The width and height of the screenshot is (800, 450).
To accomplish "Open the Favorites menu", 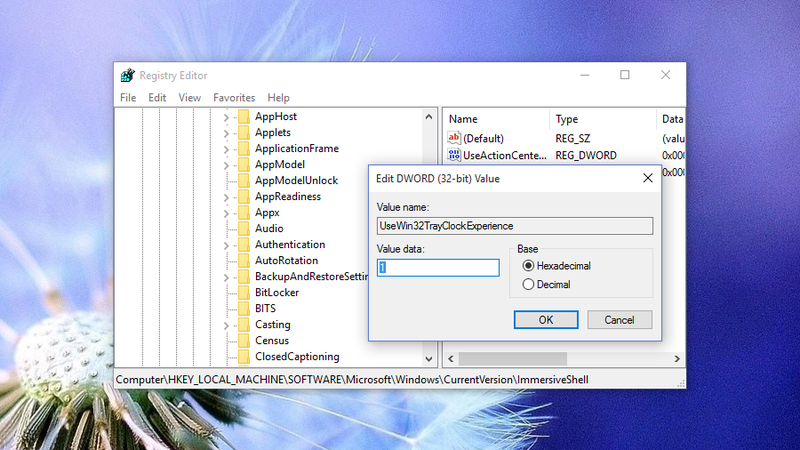I will pyautogui.click(x=234, y=97).
